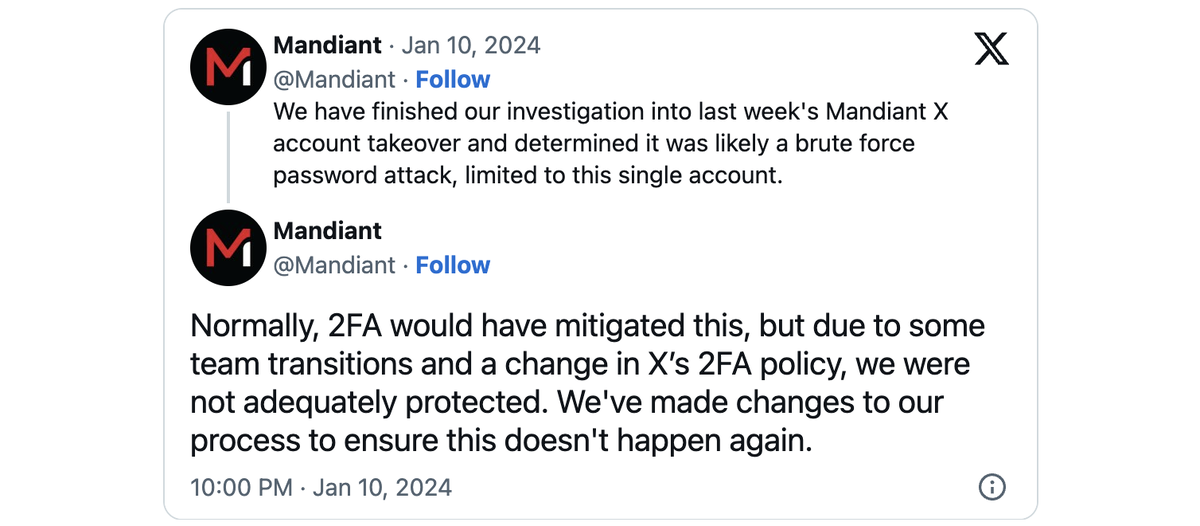This screenshot has height=526, width=1200.
Task: Follow Mandiant from the top tweet
Action: [453, 79]
